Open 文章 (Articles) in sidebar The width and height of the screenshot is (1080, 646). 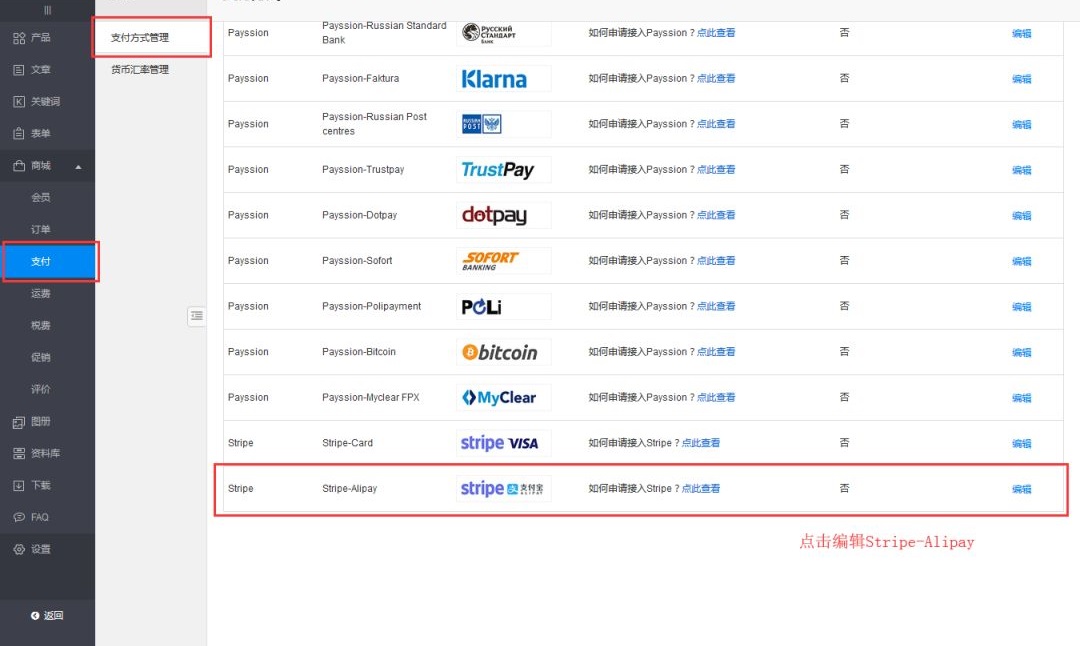point(19,70)
